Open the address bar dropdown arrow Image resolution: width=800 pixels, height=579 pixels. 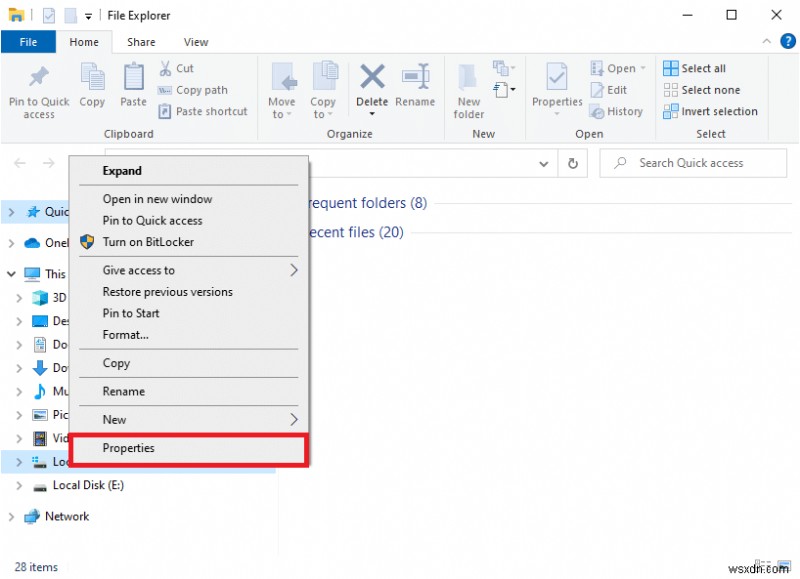(543, 163)
